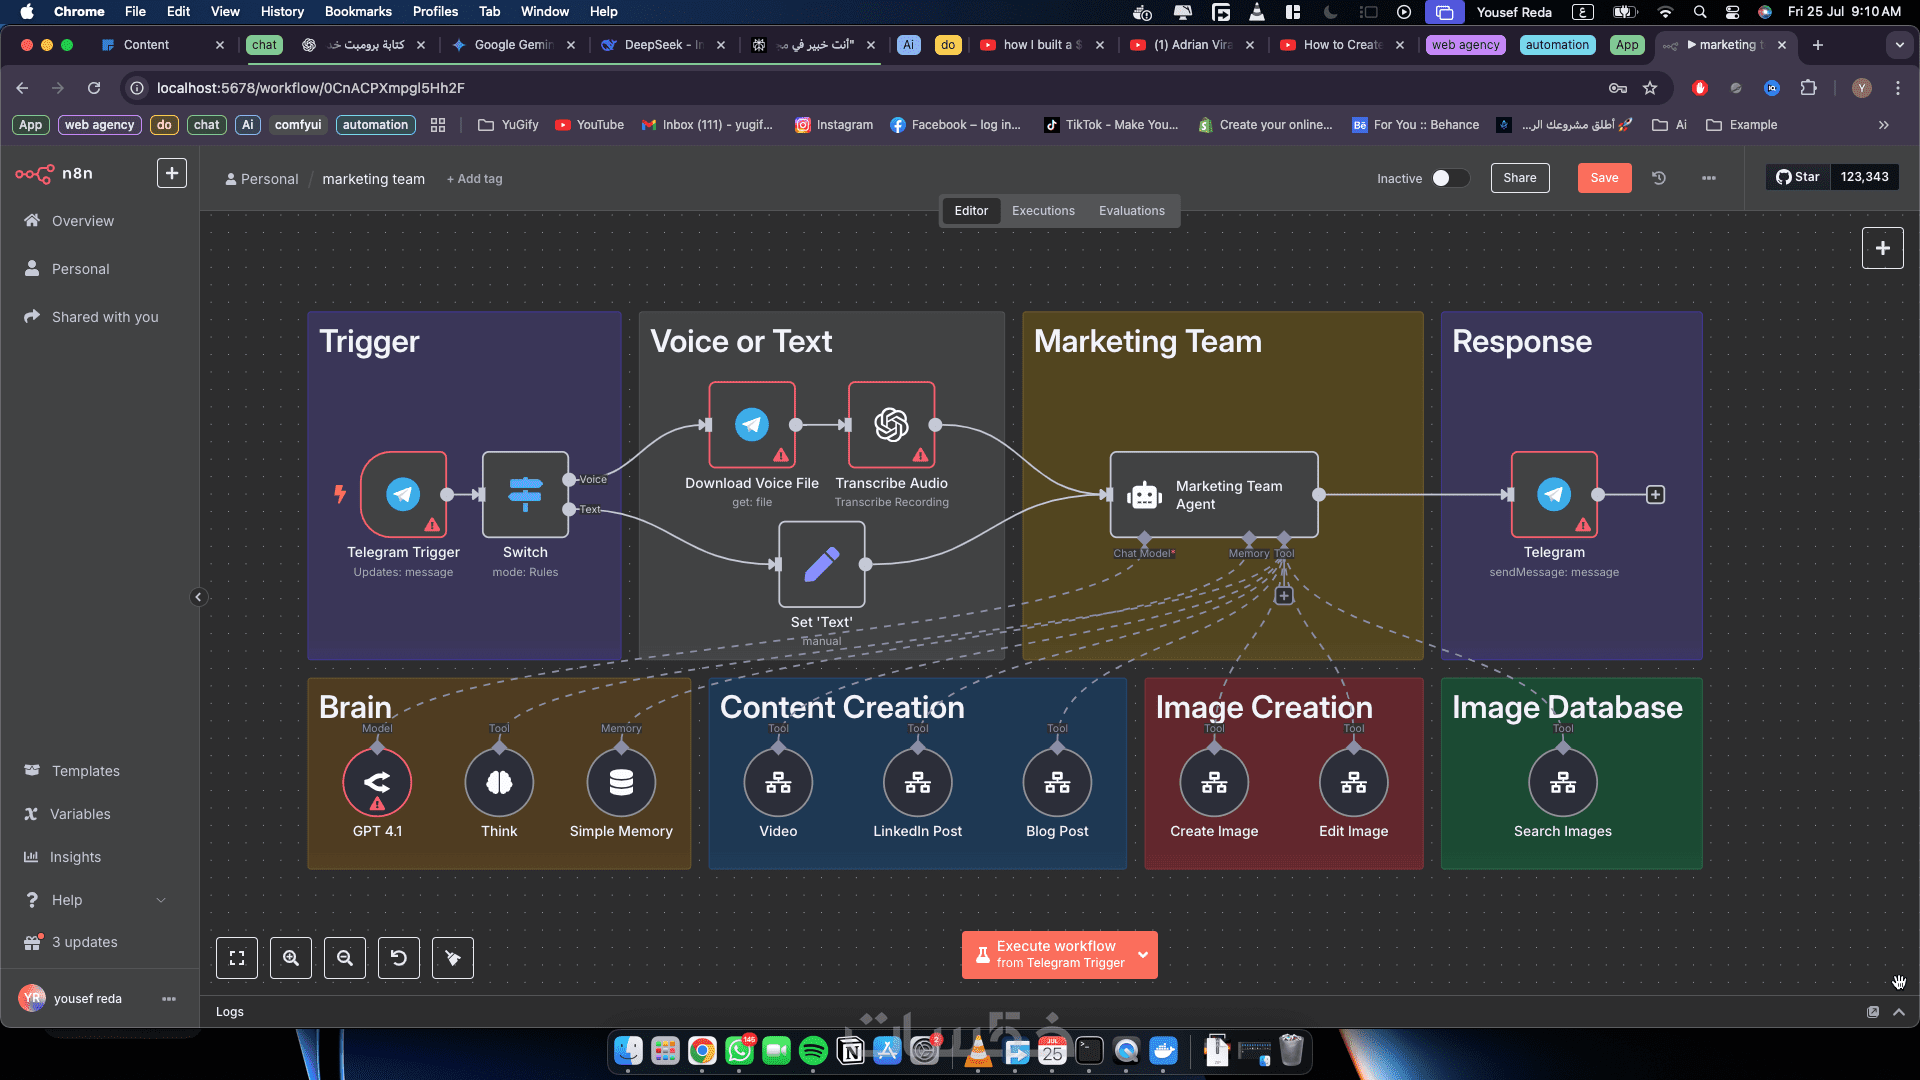Open the Bookmarks menu in menu bar
Viewport: 1920px width, 1080px height.
[x=358, y=12]
